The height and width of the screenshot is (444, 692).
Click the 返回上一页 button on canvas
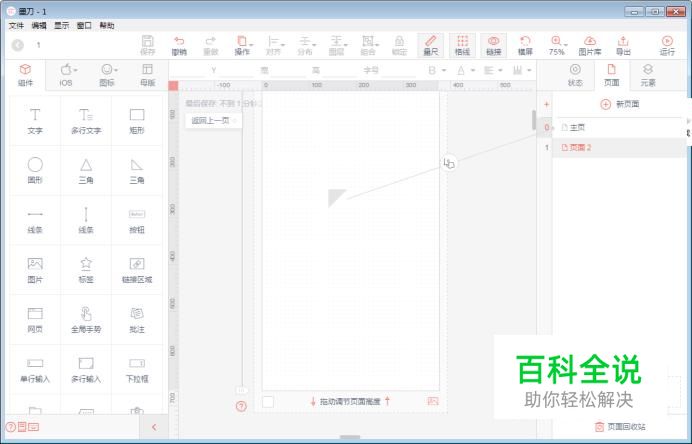(x=214, y=120)
